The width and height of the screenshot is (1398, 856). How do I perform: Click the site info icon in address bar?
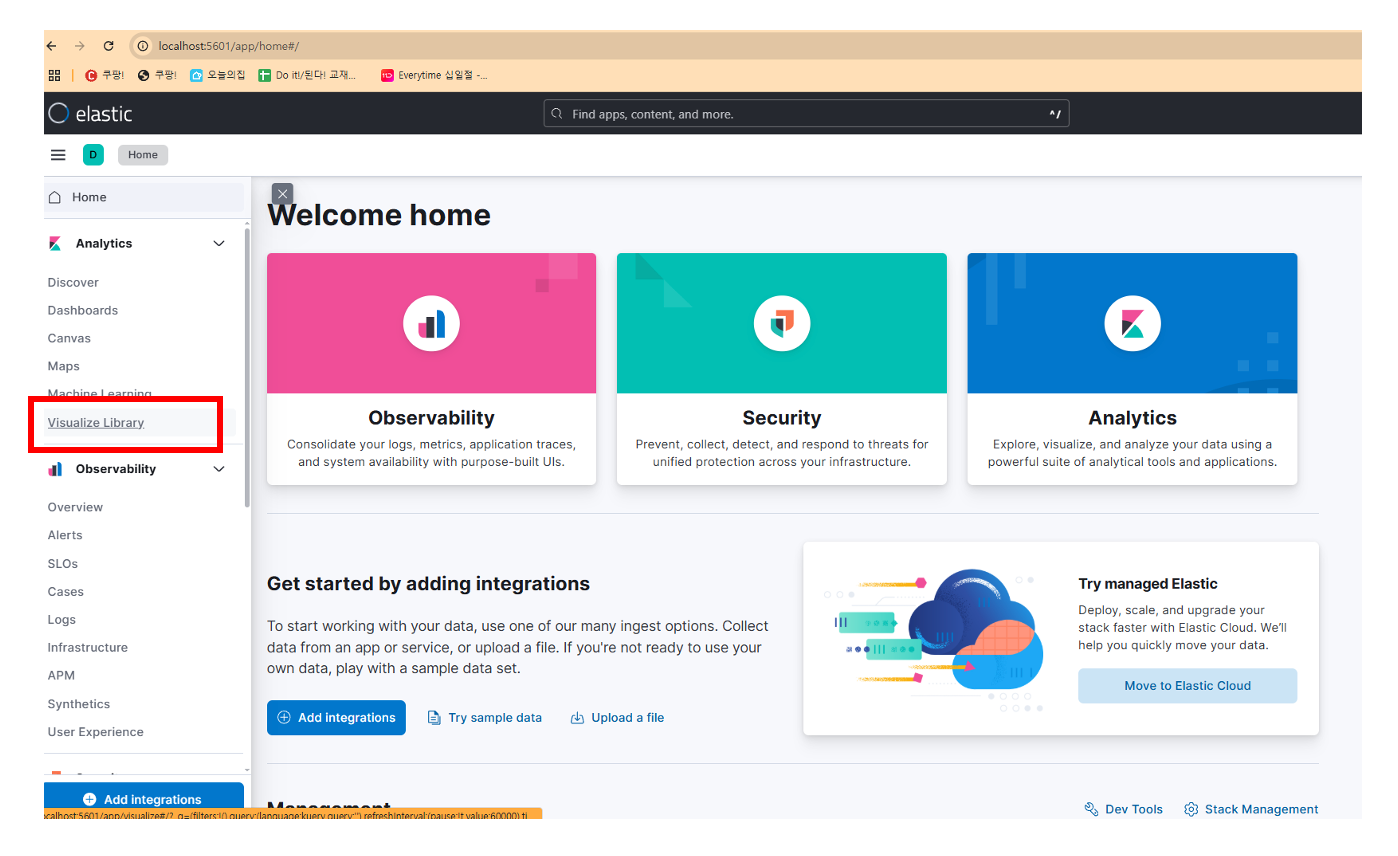click(x=143, y=46)
